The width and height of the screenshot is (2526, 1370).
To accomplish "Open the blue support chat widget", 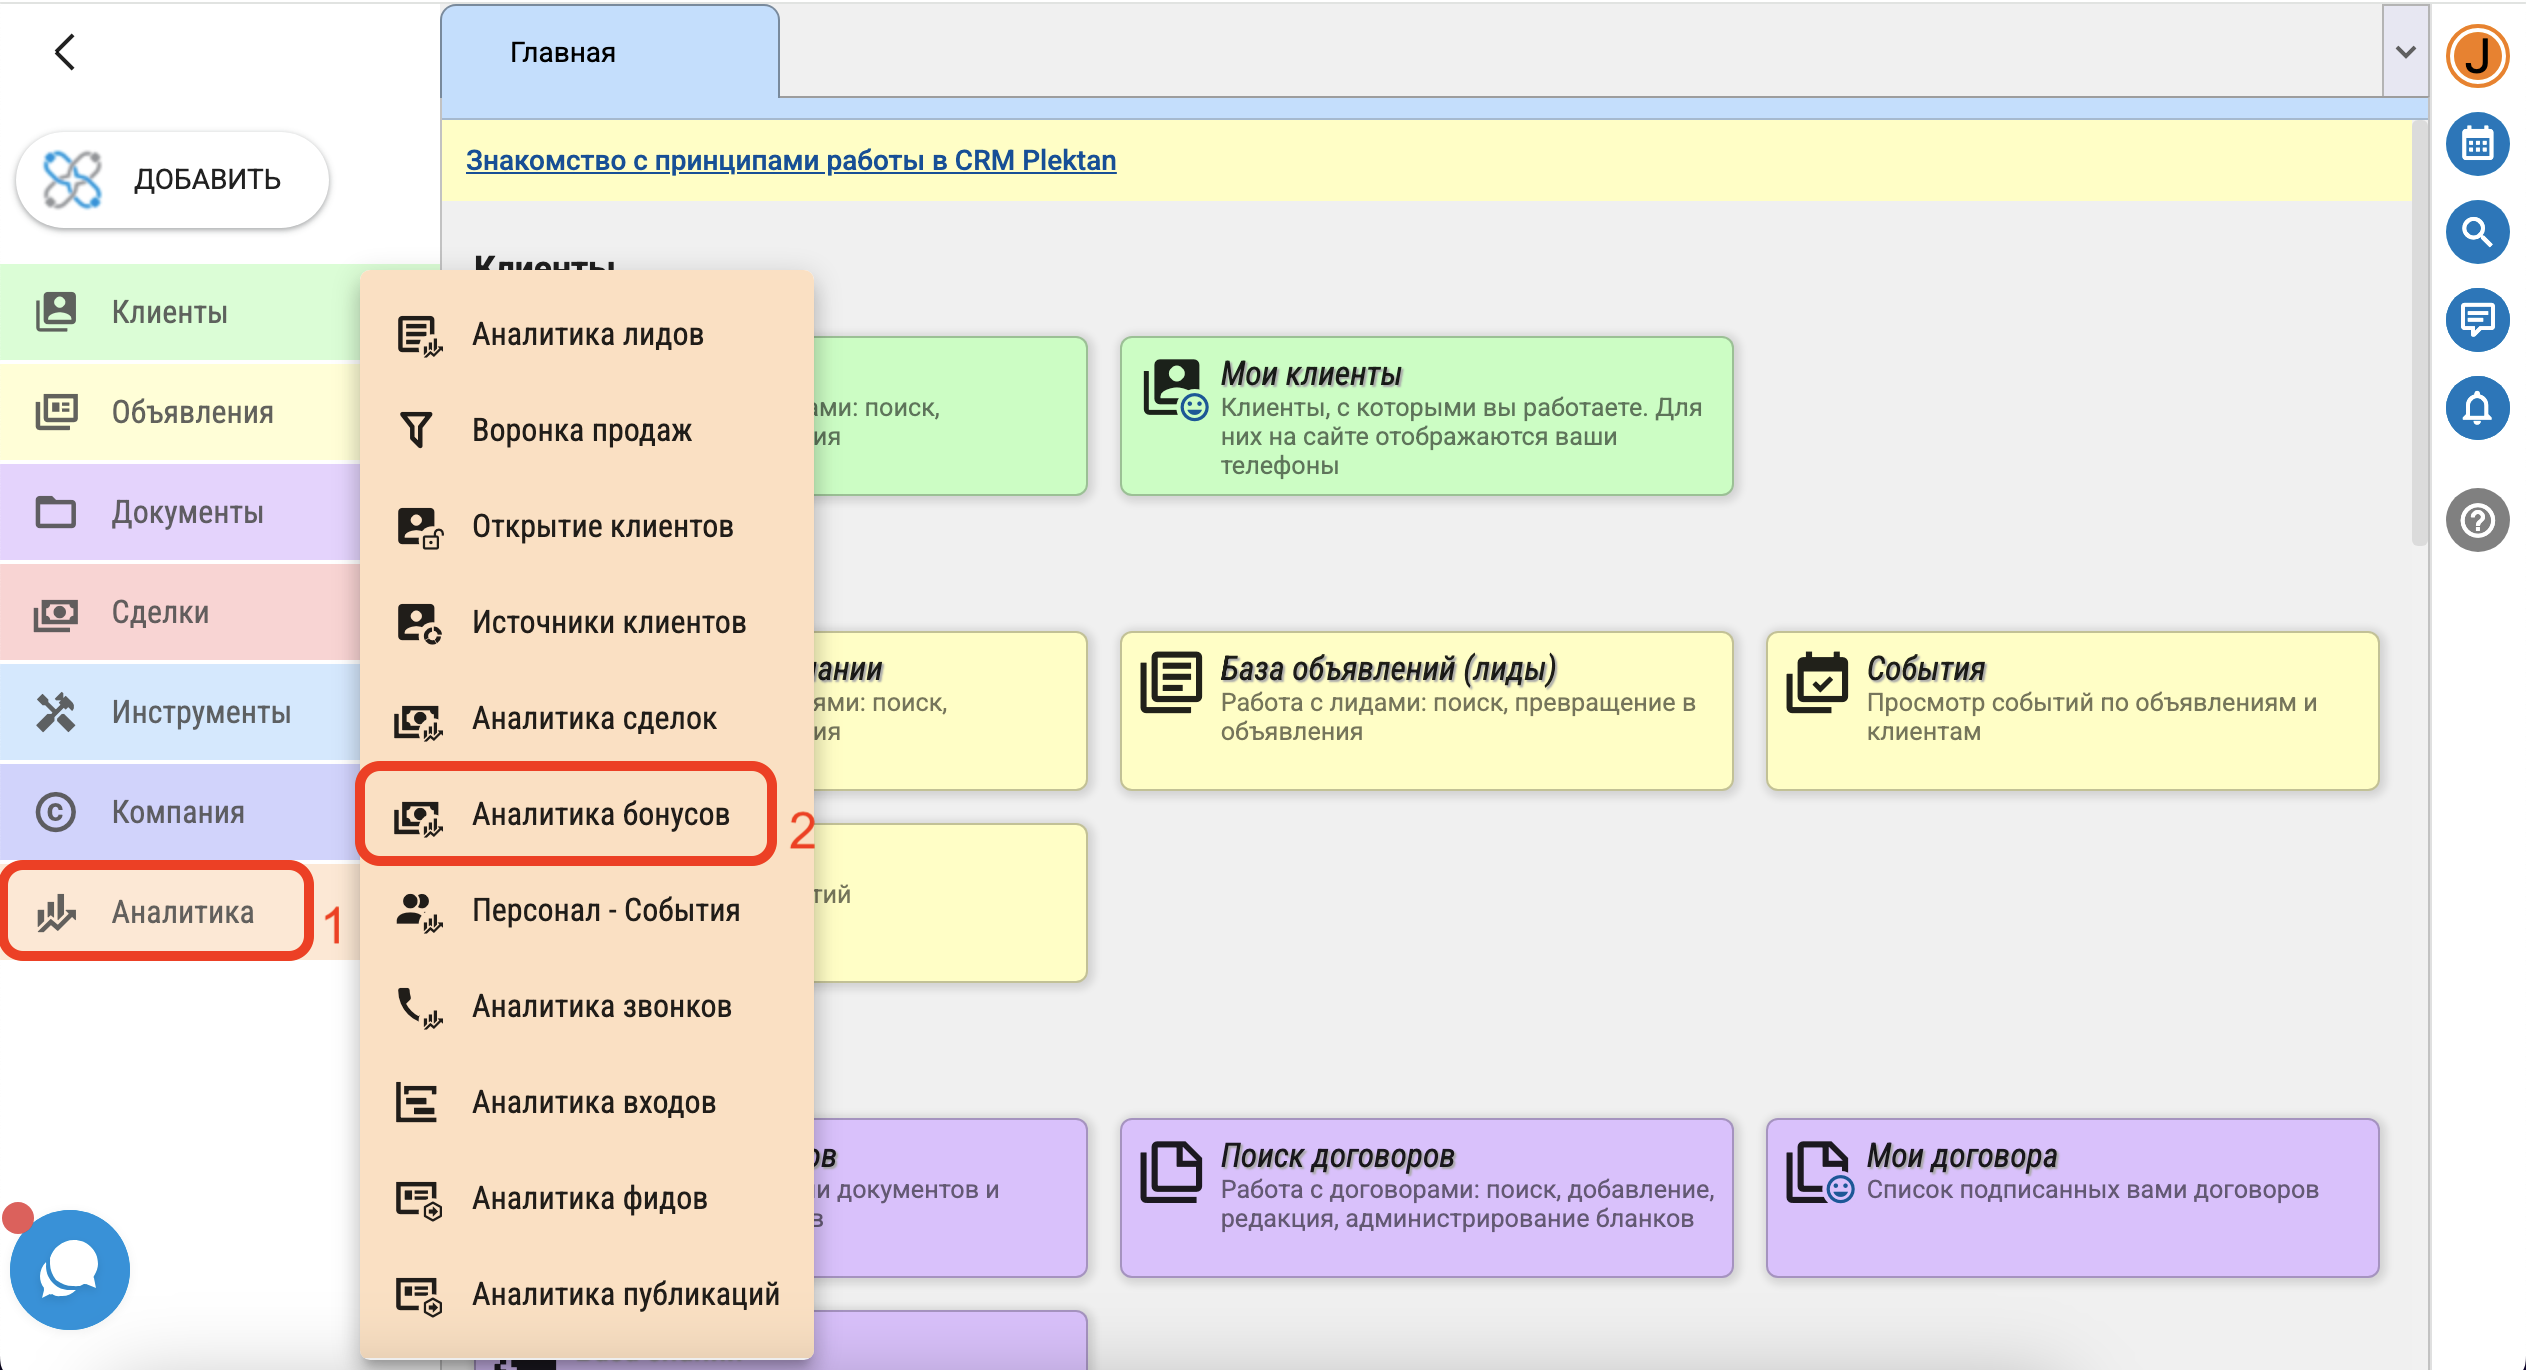I will 69,1269.
